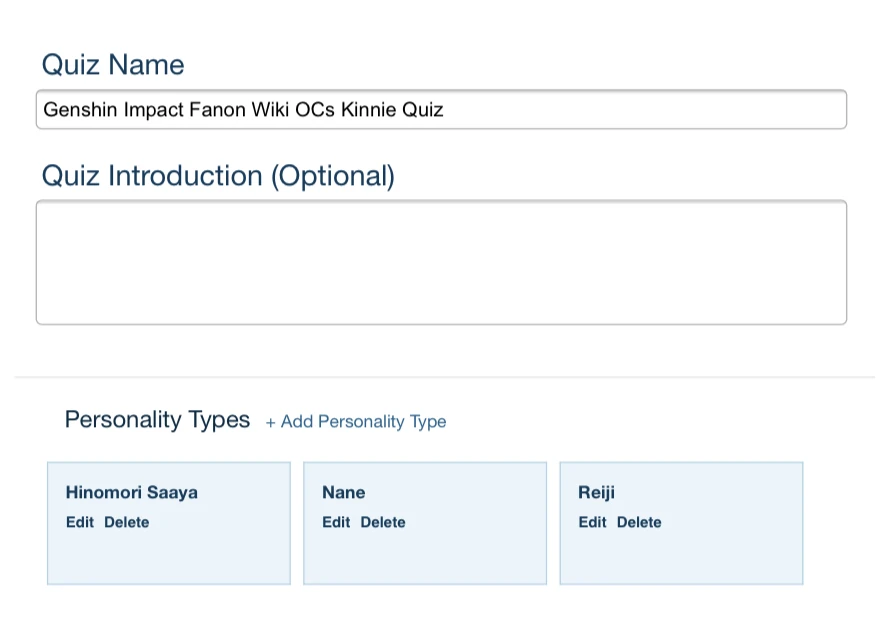This screenshot has width=890, height=617.
Task: Click the Hinomori Saaya card title
Action: [132, 492]
